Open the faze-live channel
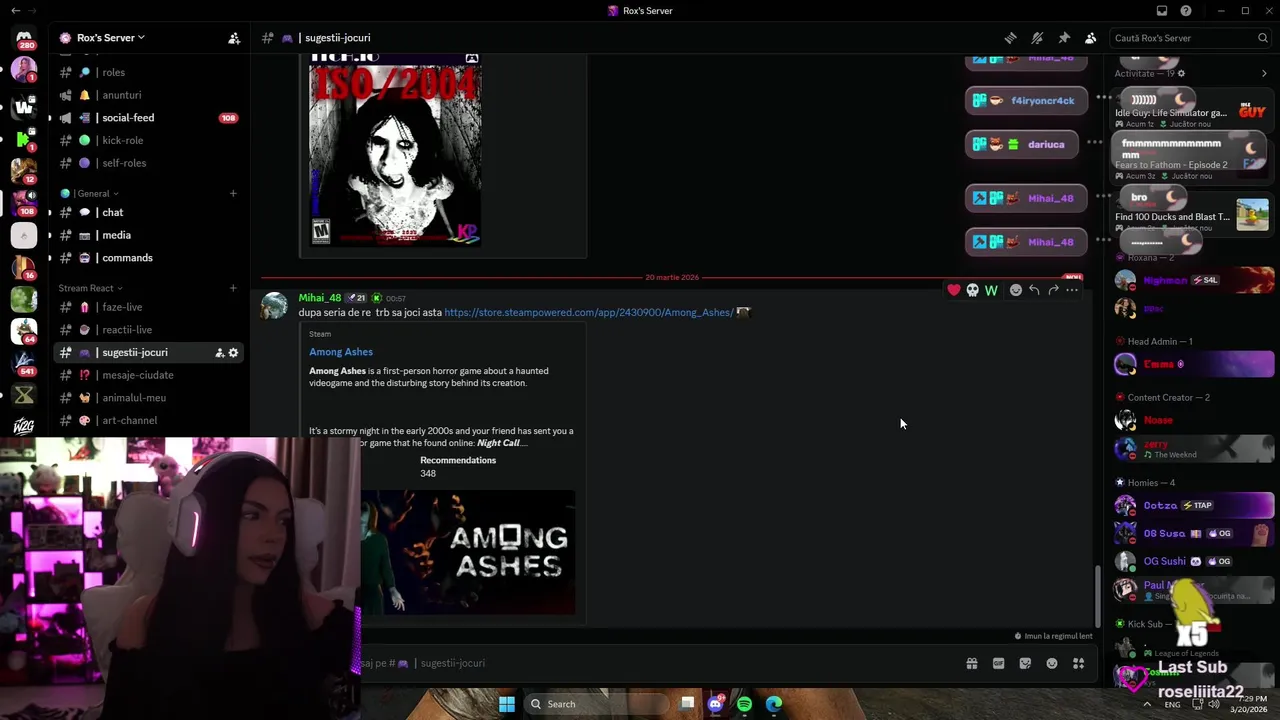The width and height of the screenshot is (1280, 720). (148, 307)
